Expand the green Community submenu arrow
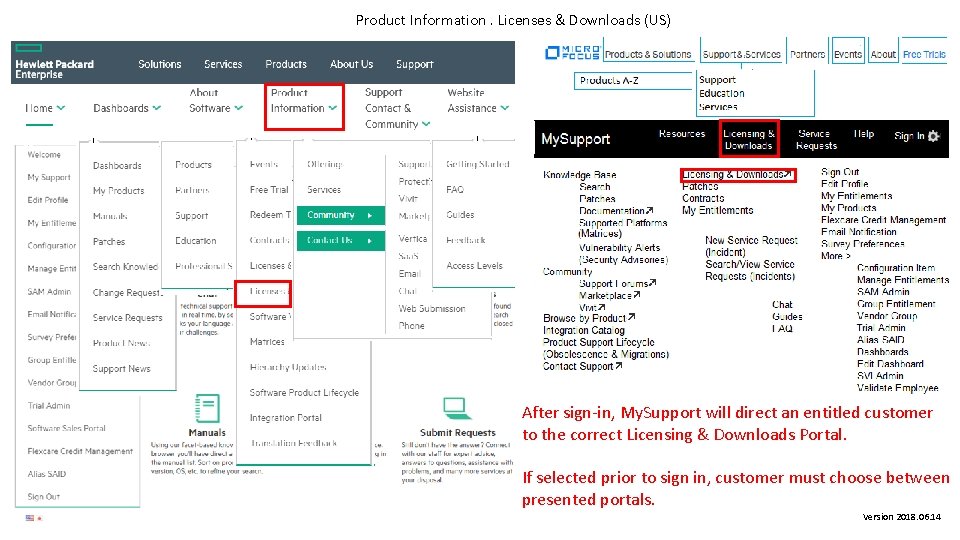960x540 pixels. (370, 216)
